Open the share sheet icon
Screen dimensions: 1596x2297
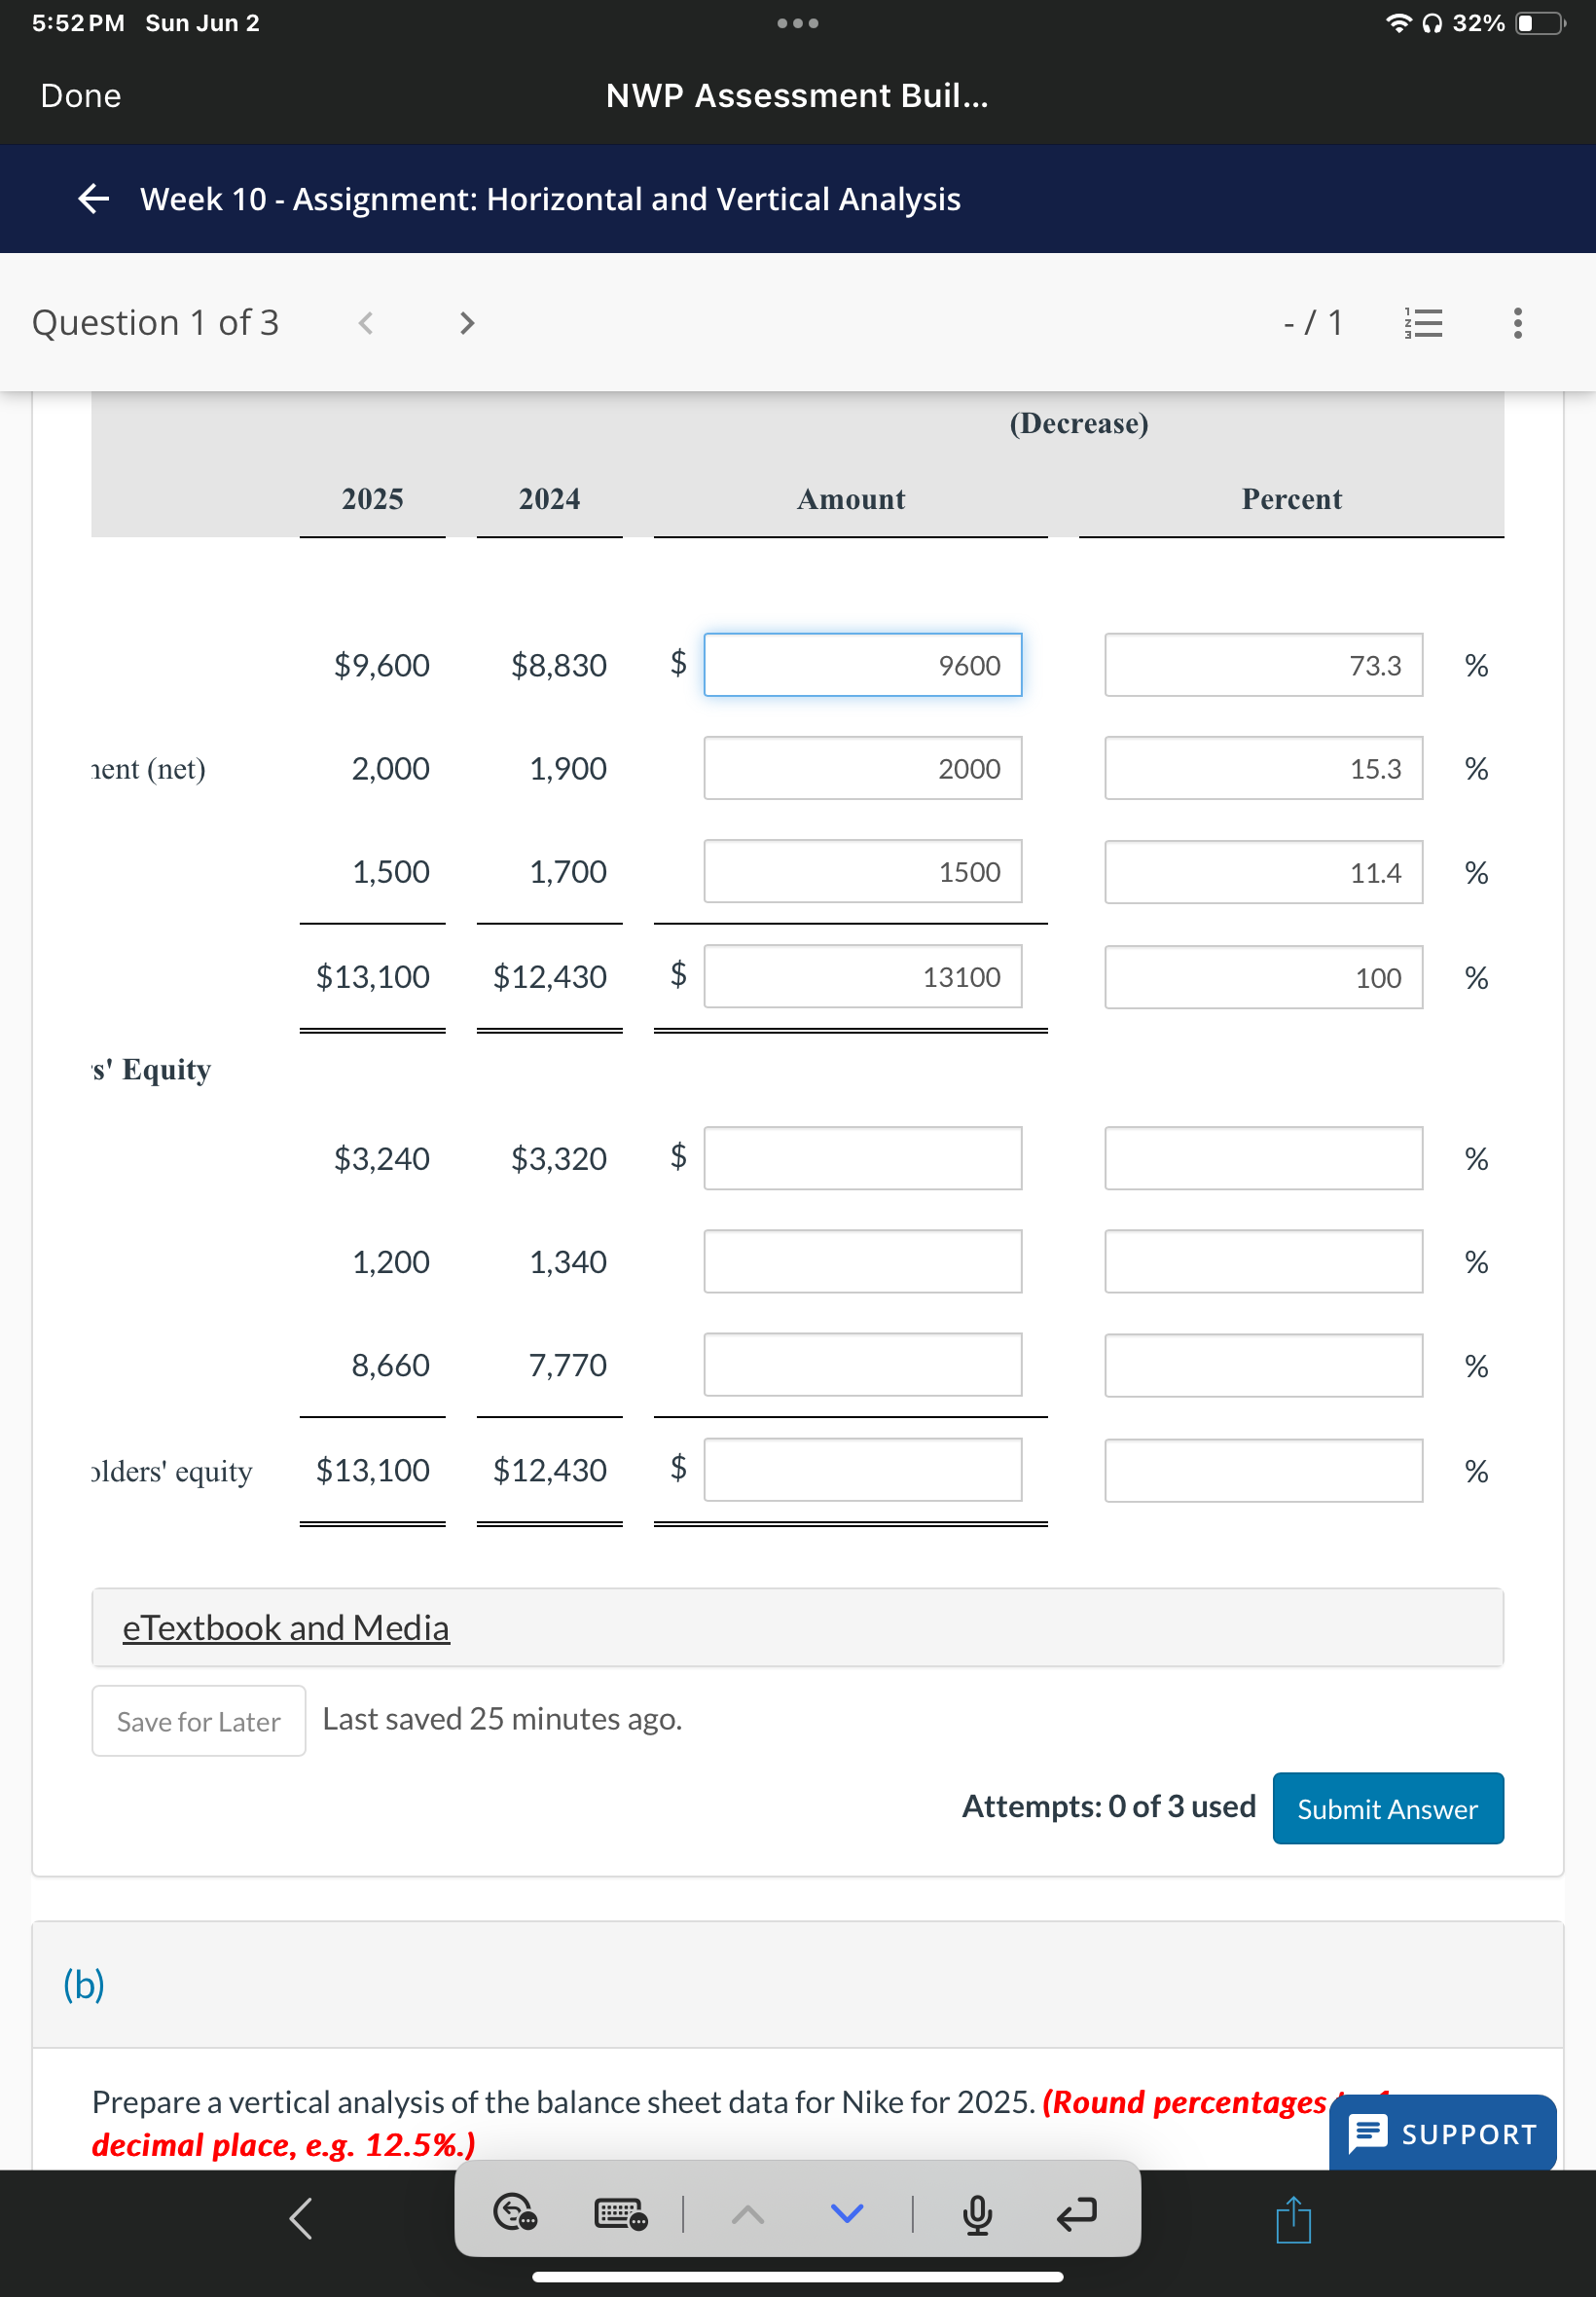[x=1293, y=2219]
